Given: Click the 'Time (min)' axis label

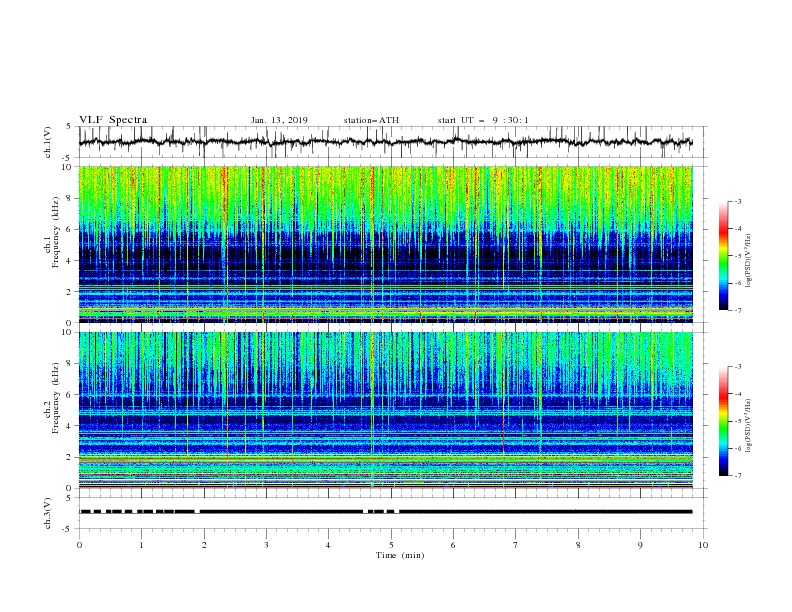Looking at the screenshot, I should (400, 555).
